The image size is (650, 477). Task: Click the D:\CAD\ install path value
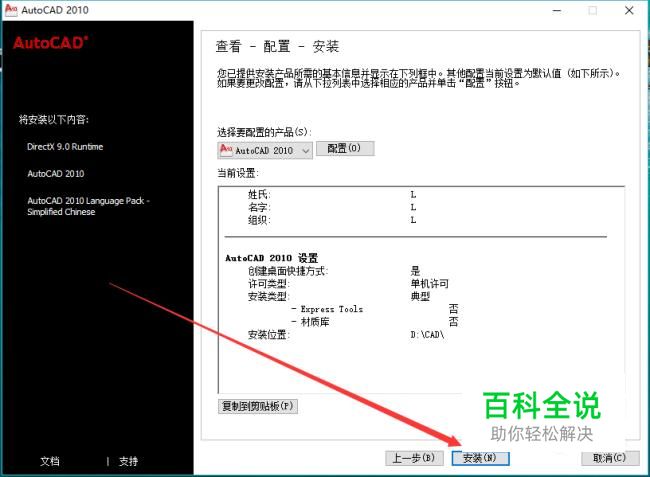[427, 335]
